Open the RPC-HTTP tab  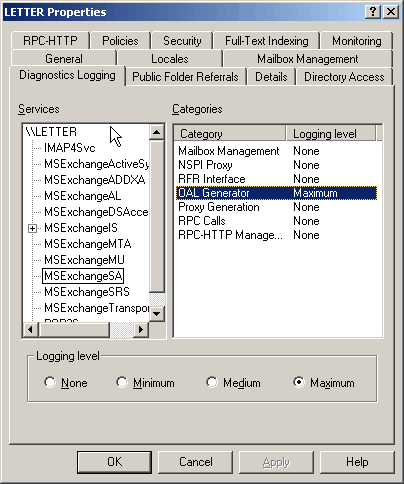pyautogui.click(x=50, y=41)
